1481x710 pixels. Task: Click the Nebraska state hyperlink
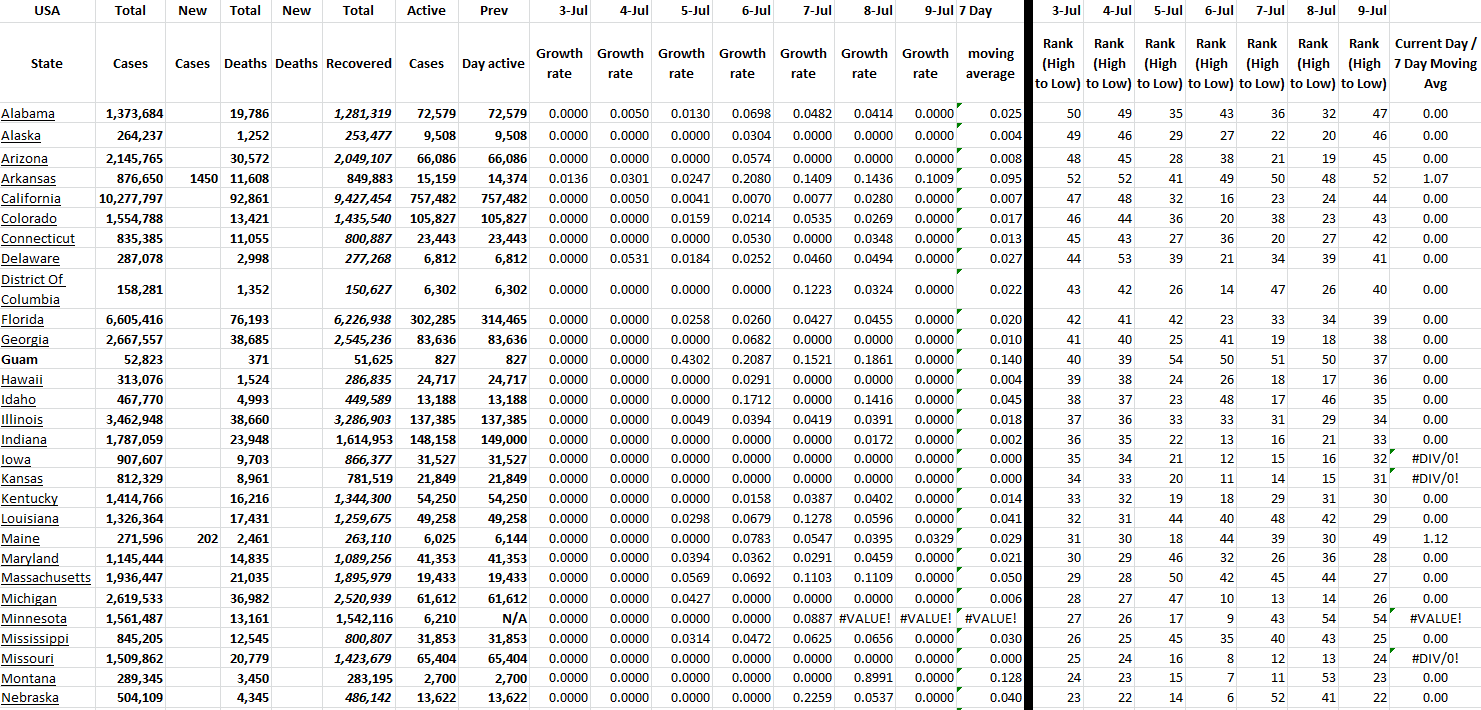30,698
